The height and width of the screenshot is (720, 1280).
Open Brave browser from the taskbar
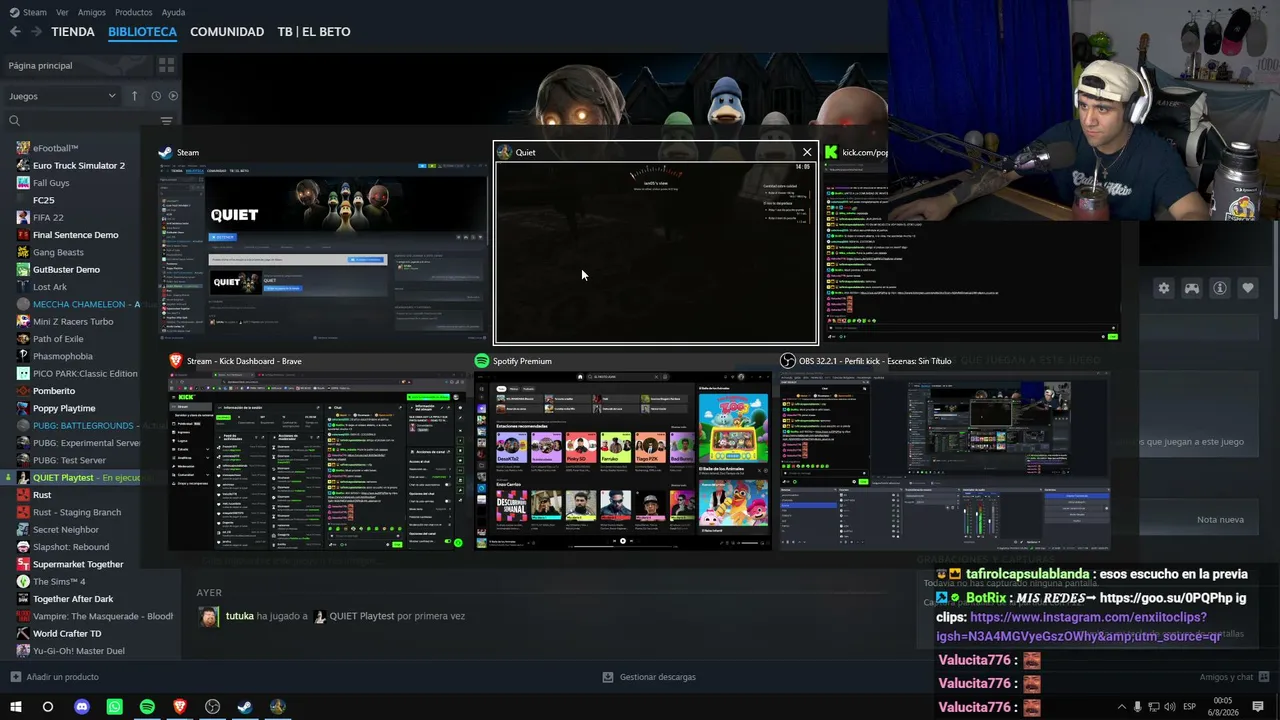[x=180, y=707]
